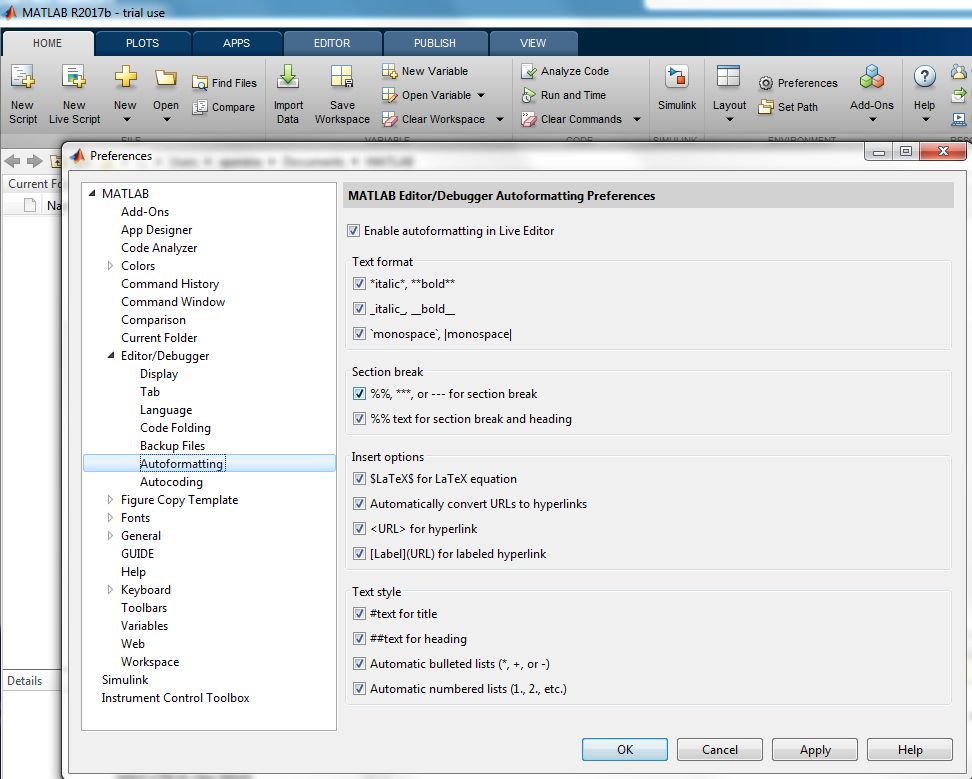Select Instrument Control Toolbox tree item
The height and width of the screenshot is (779, 972).
[x=175, y=698]
